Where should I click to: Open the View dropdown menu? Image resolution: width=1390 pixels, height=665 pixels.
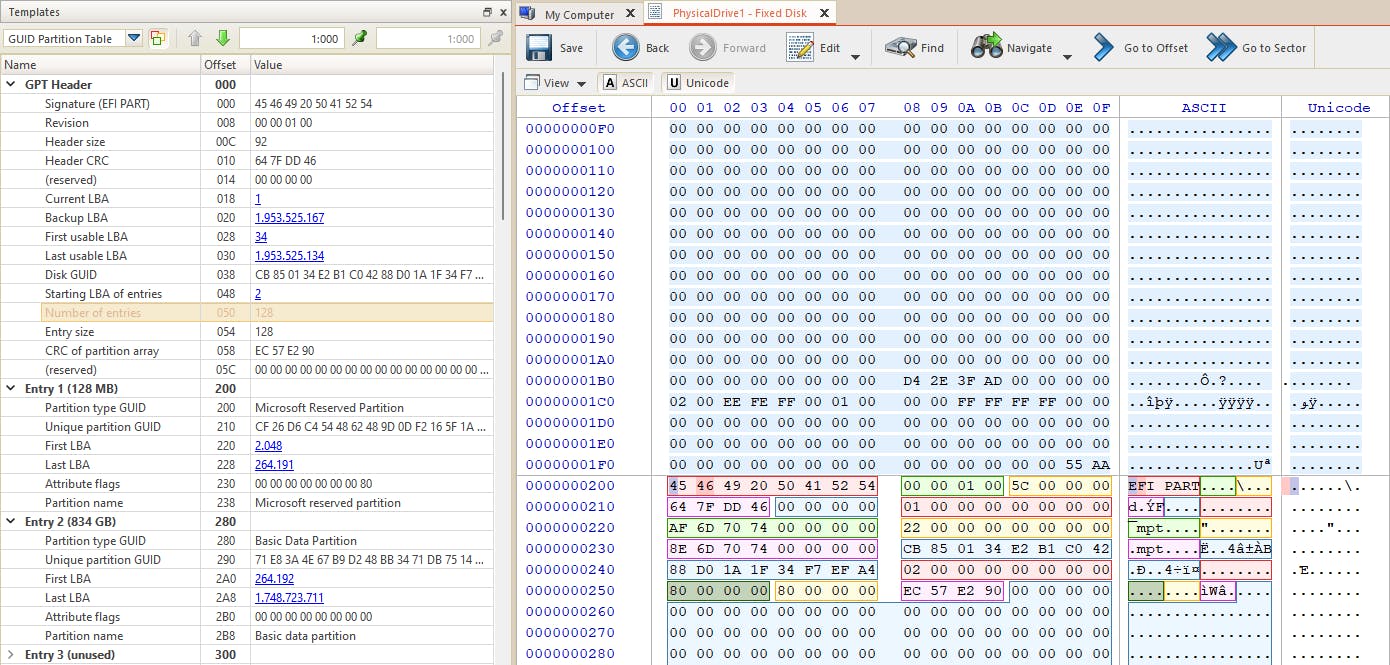point(556,83)
